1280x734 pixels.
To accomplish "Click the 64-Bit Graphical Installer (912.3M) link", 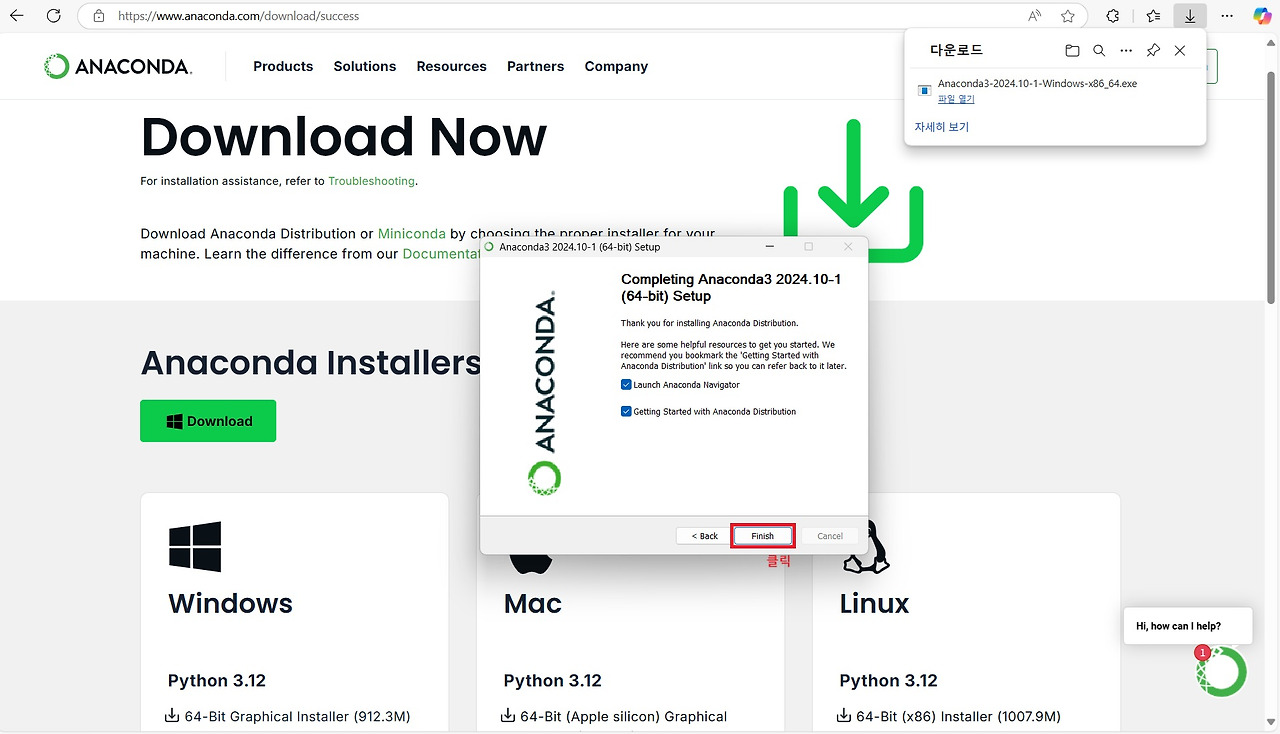I will 297,716.
